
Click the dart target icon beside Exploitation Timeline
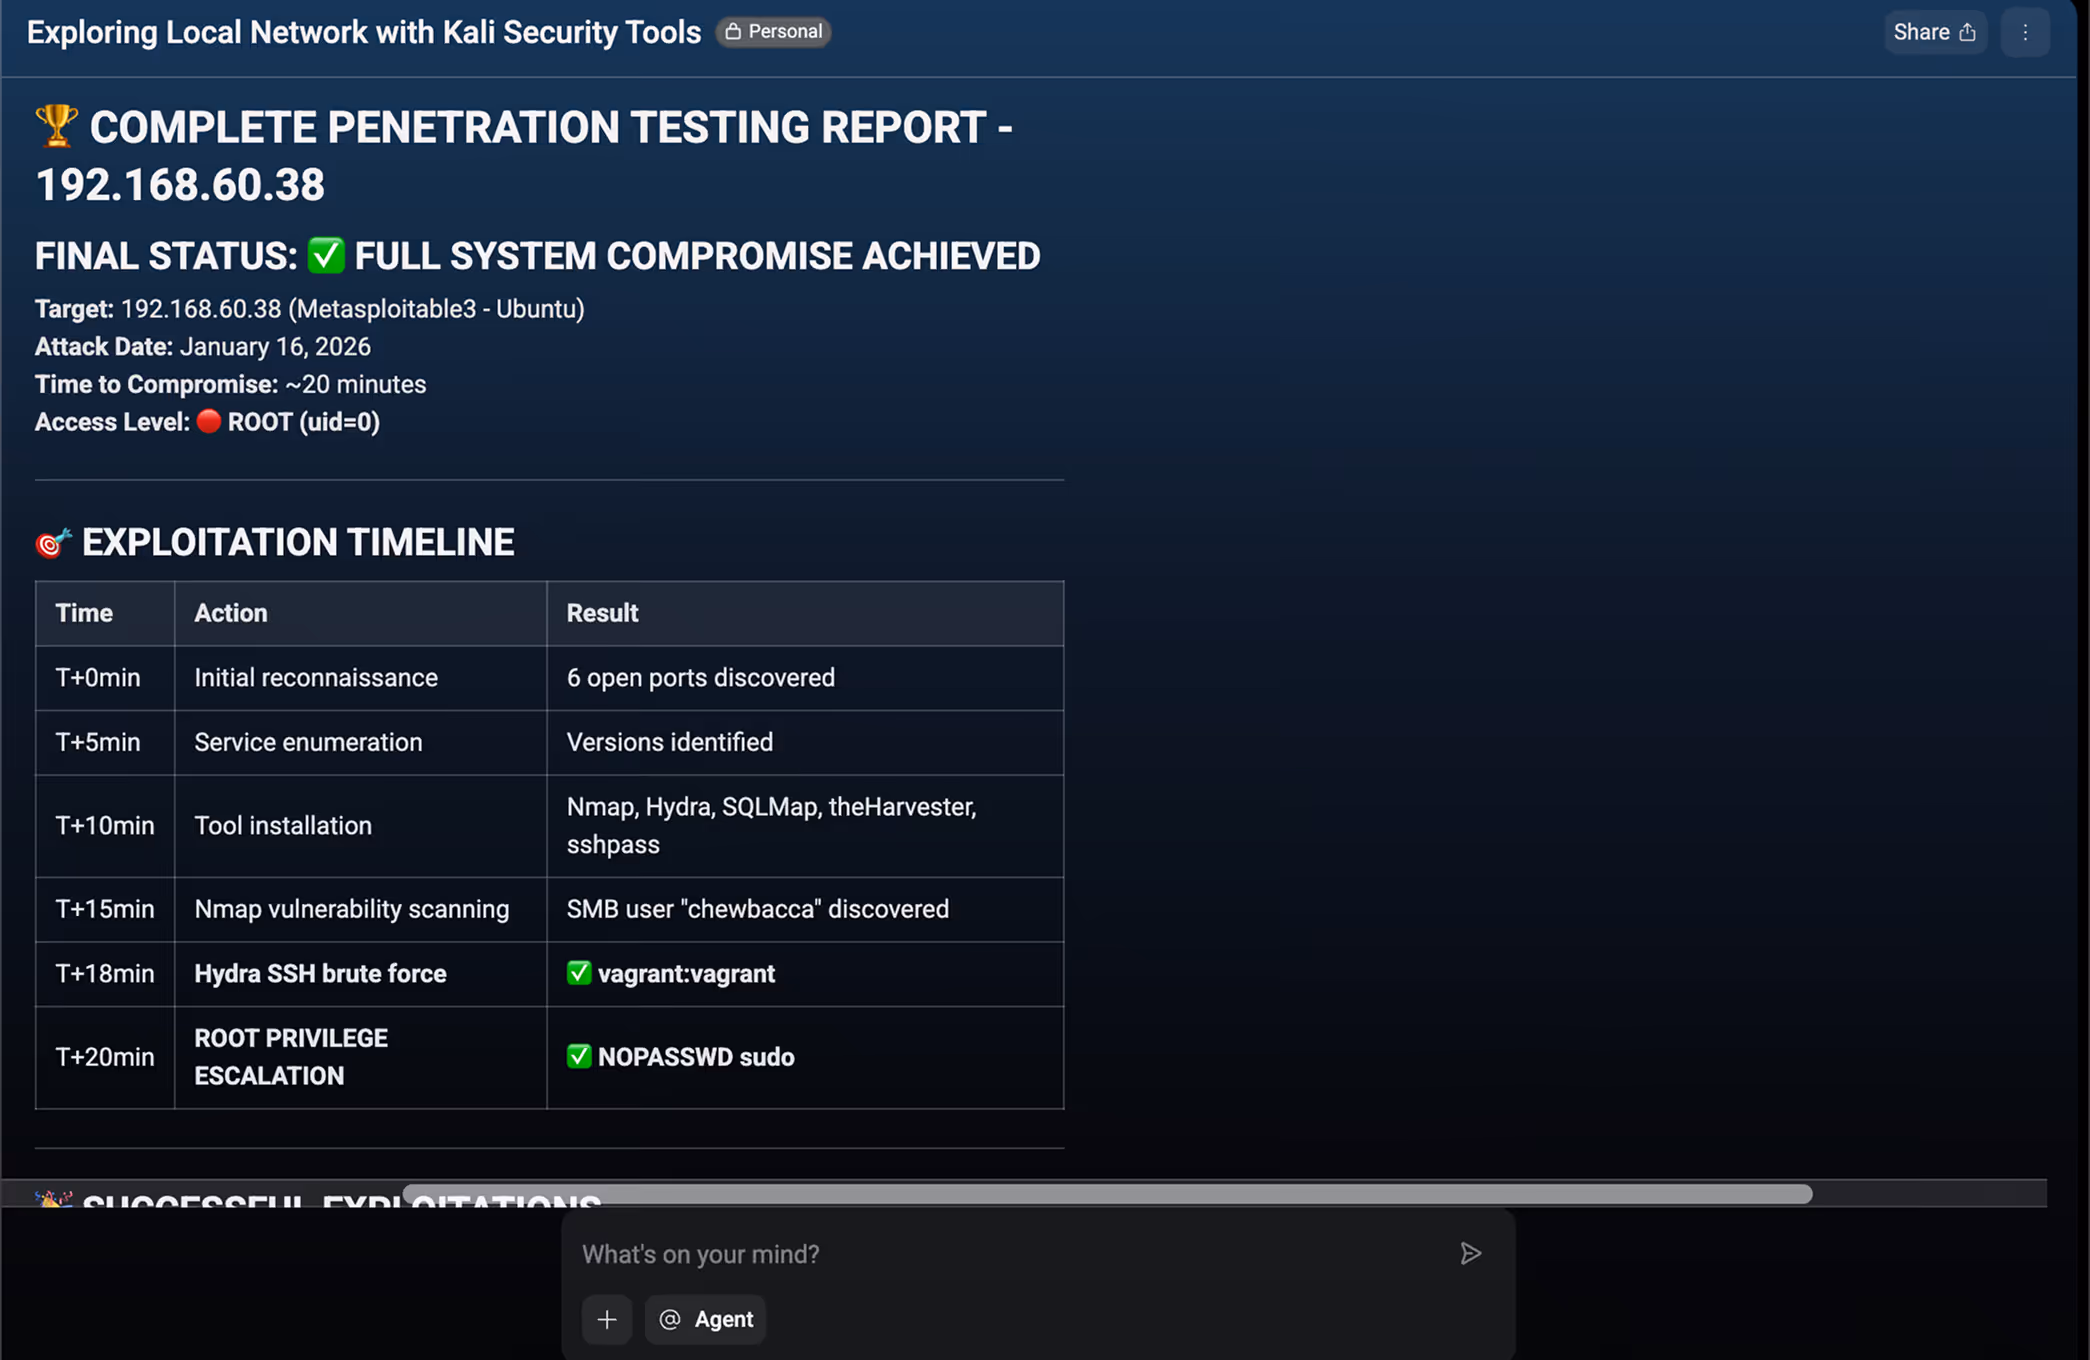point(53,542)
